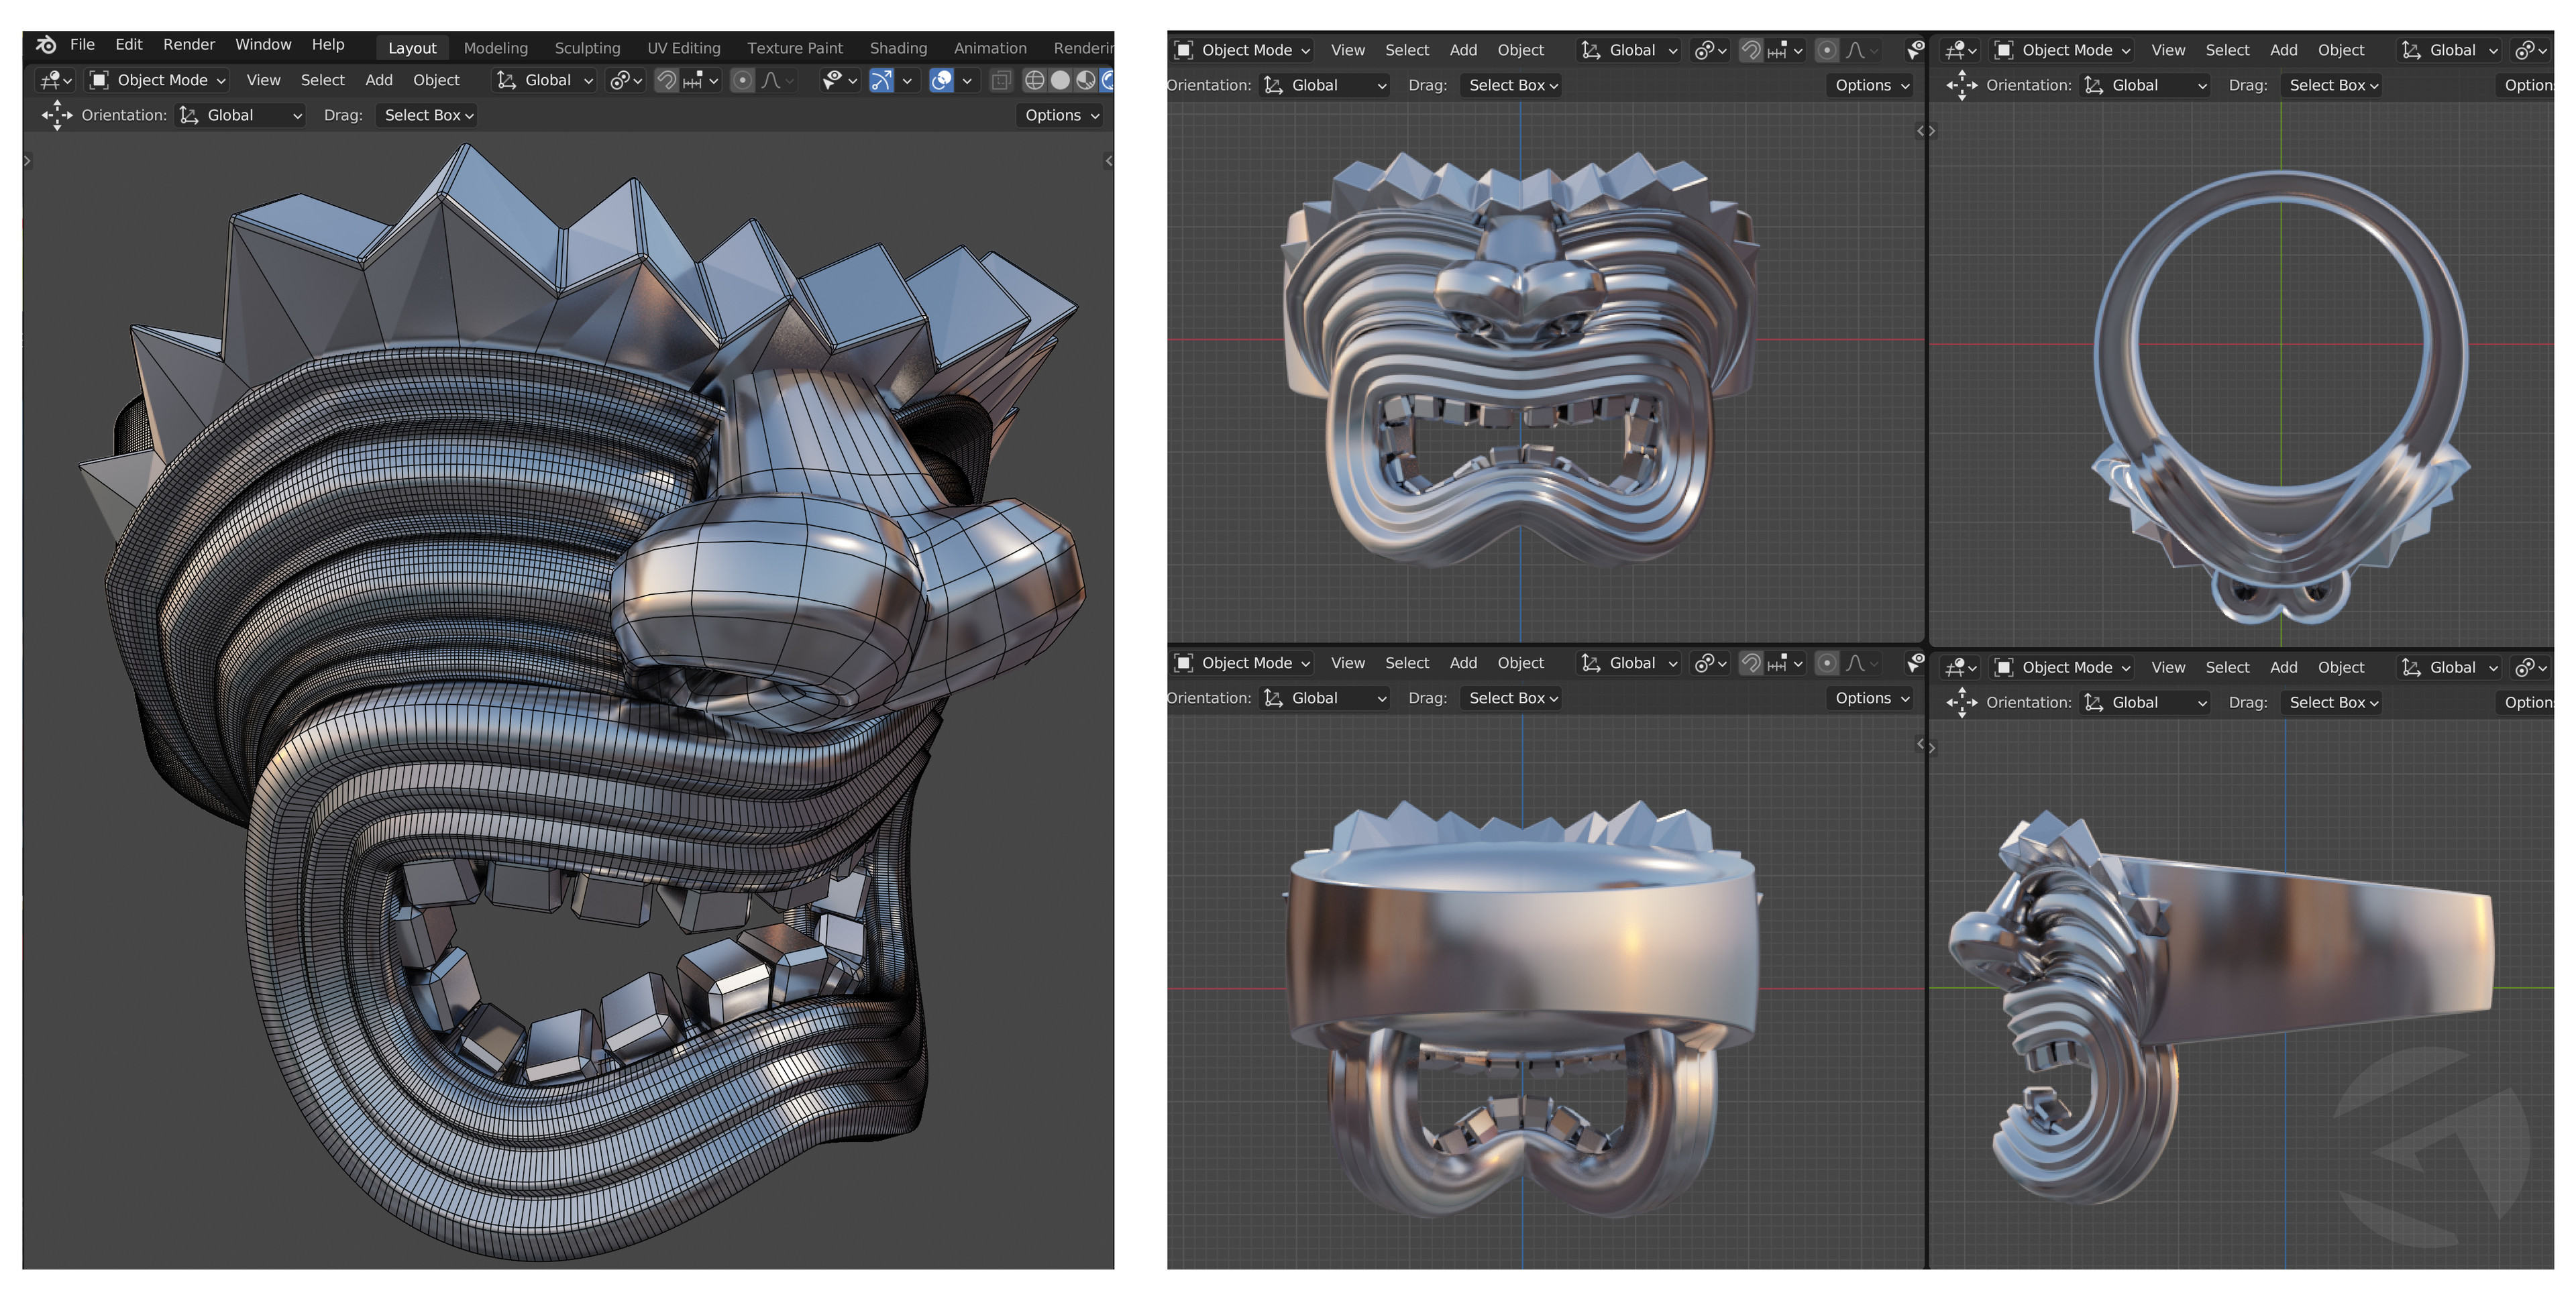Open the overlays sphere icon

point(942,81)
